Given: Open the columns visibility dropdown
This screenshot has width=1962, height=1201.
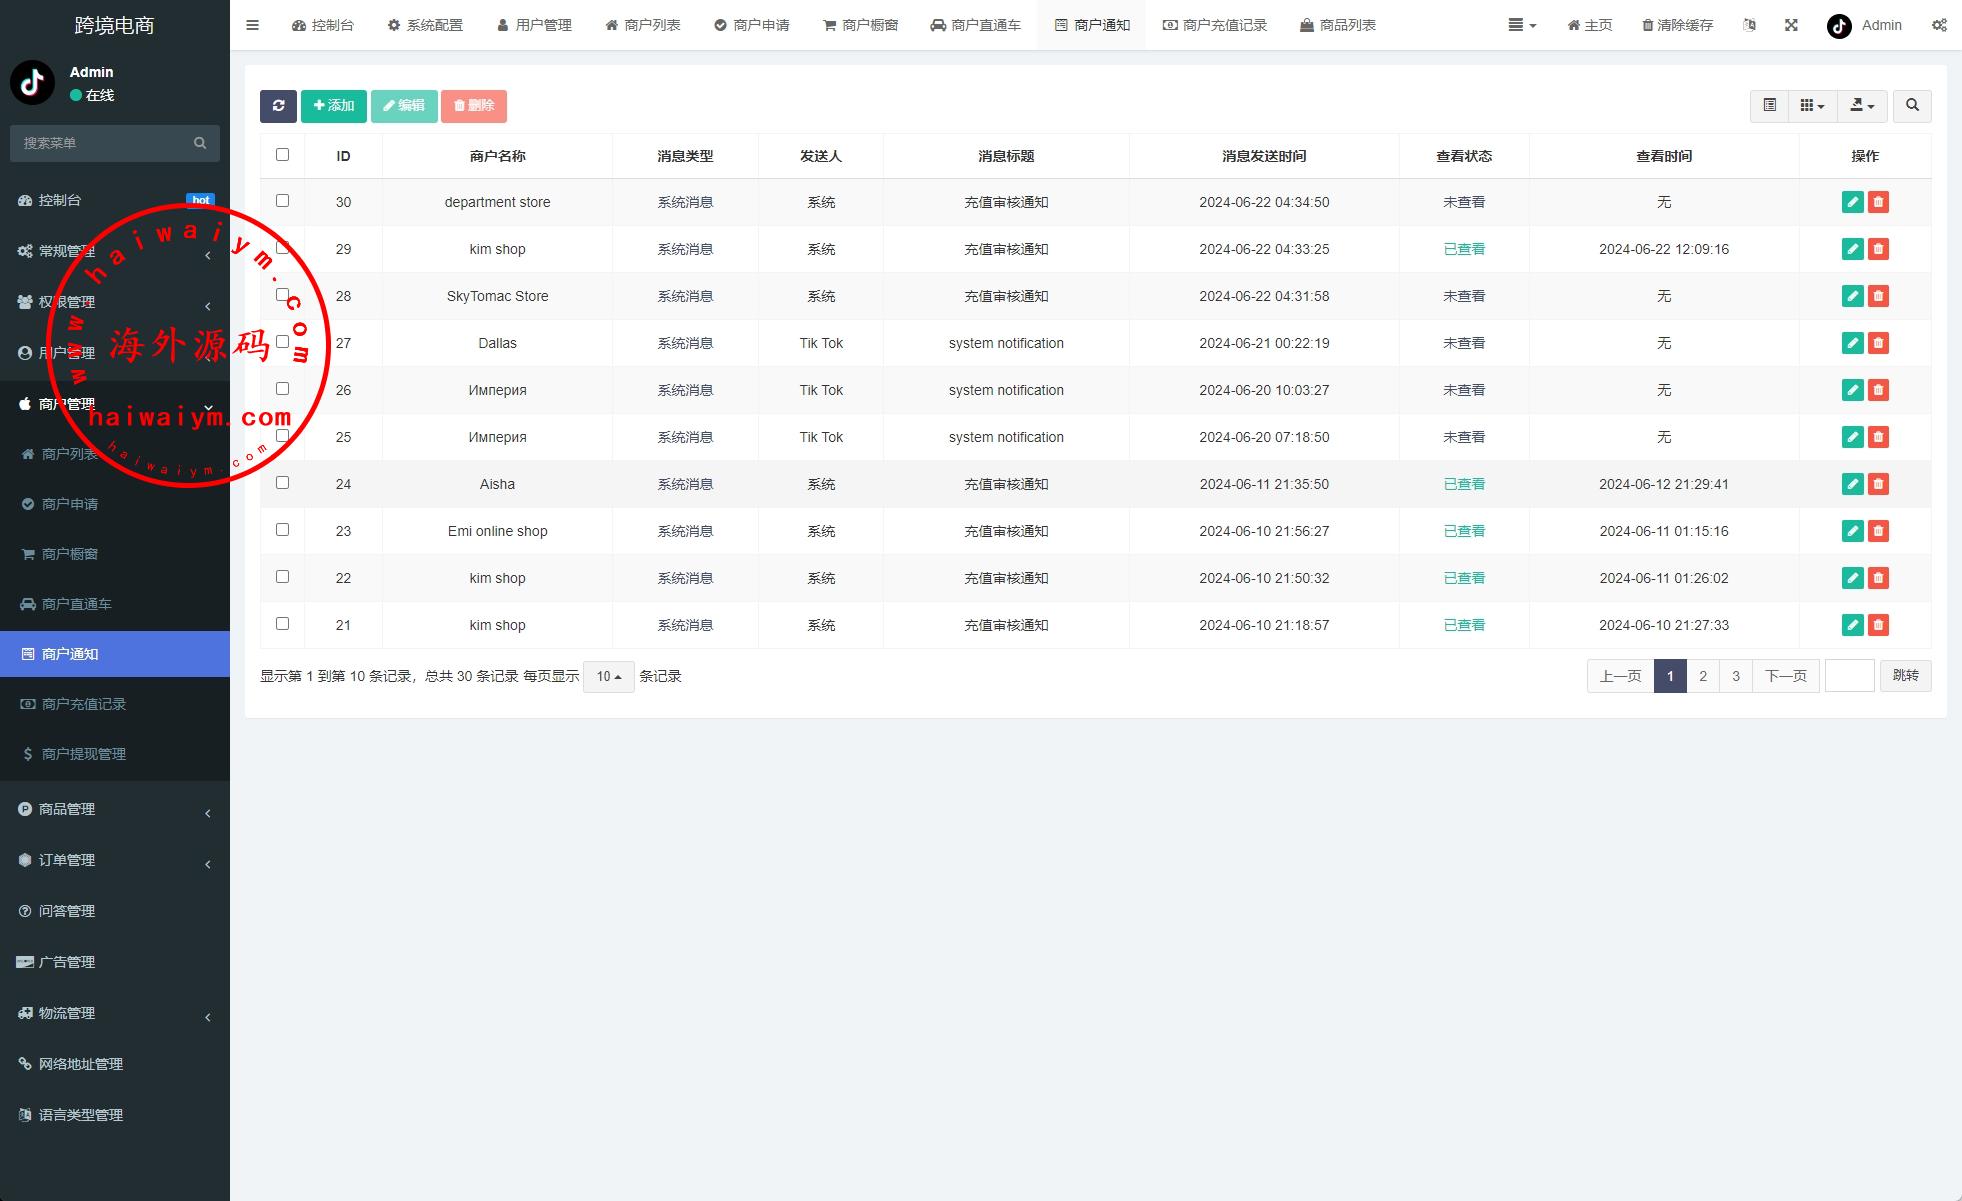Looking at the screenshot, I should pos(1812,106).
